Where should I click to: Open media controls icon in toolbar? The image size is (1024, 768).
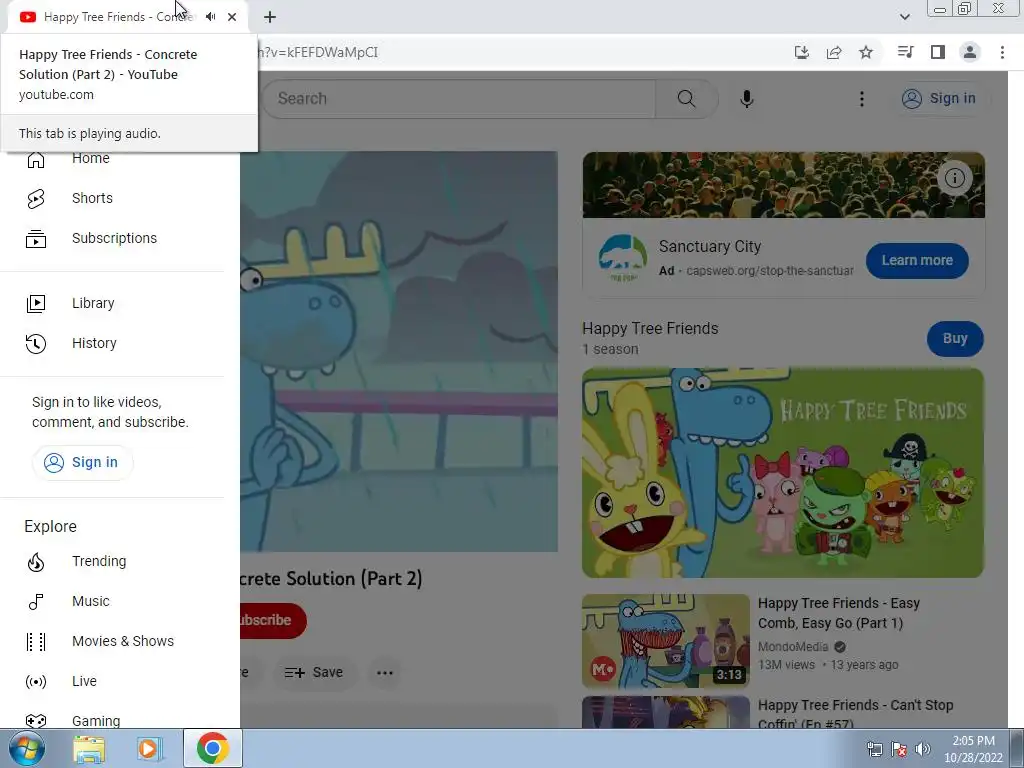[x=905, y=52]
